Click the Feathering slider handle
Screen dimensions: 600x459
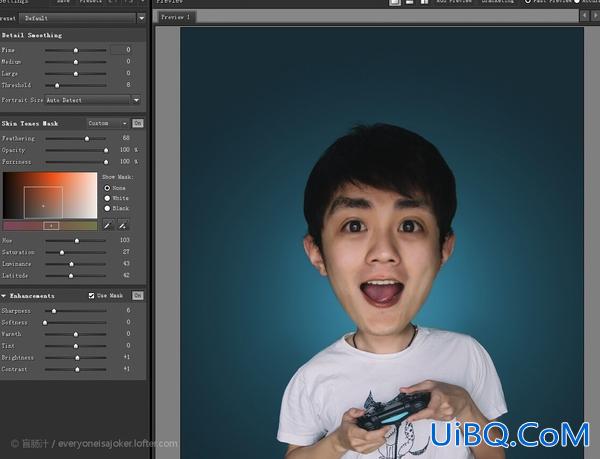pos(87,139)
